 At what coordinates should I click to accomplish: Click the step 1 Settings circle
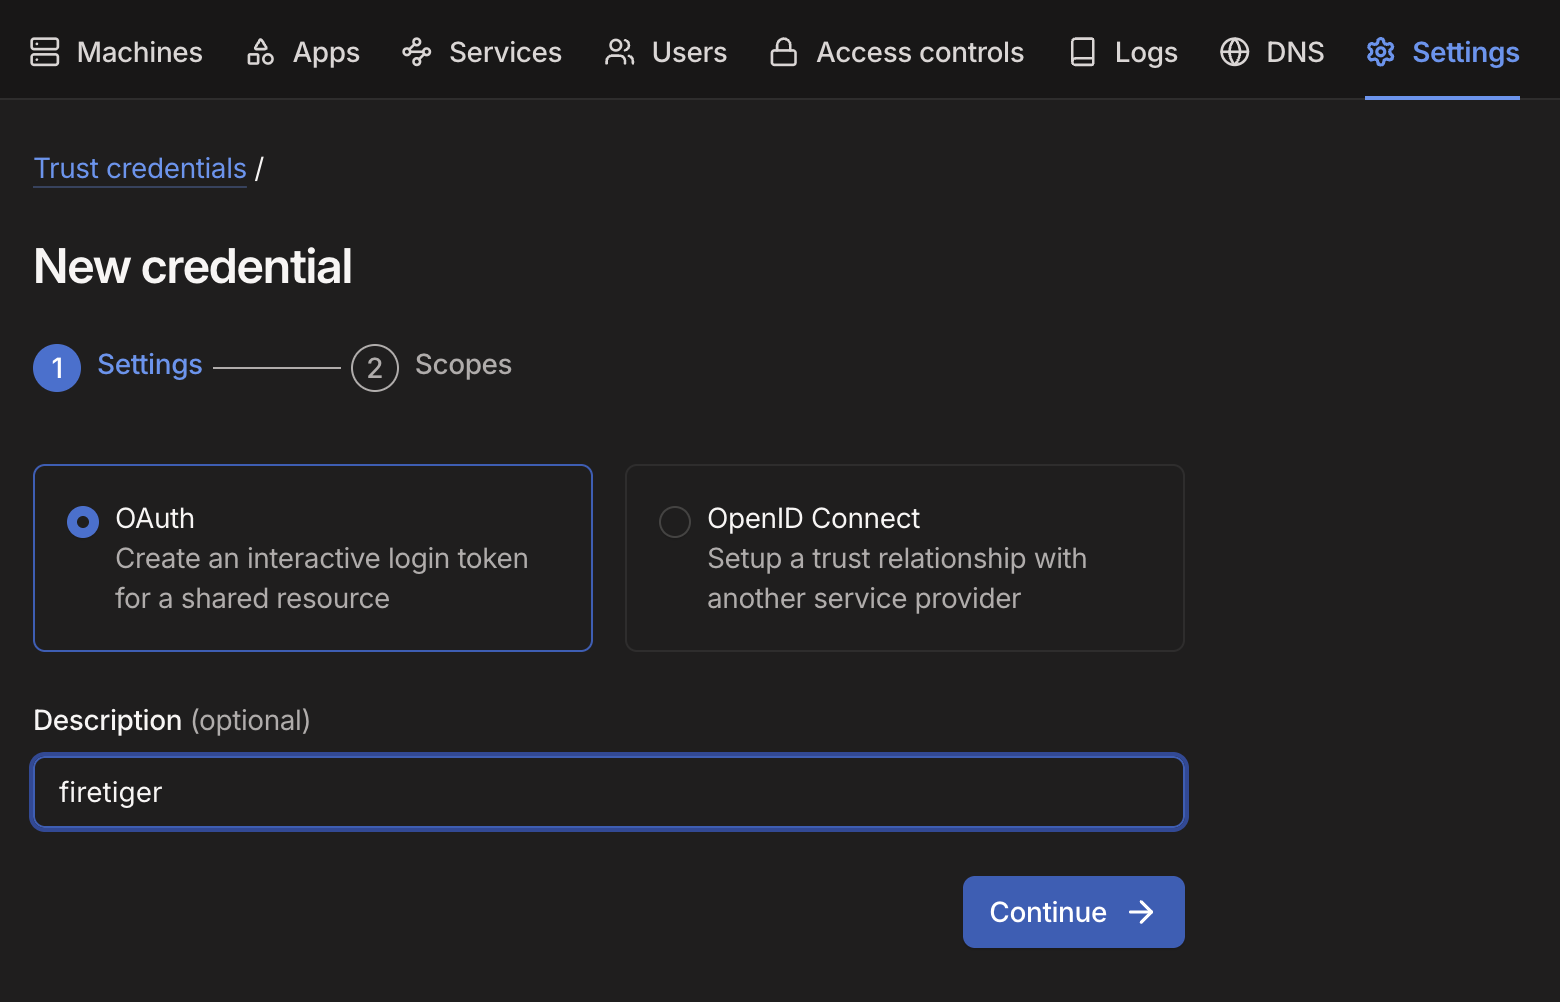(57, 368)
